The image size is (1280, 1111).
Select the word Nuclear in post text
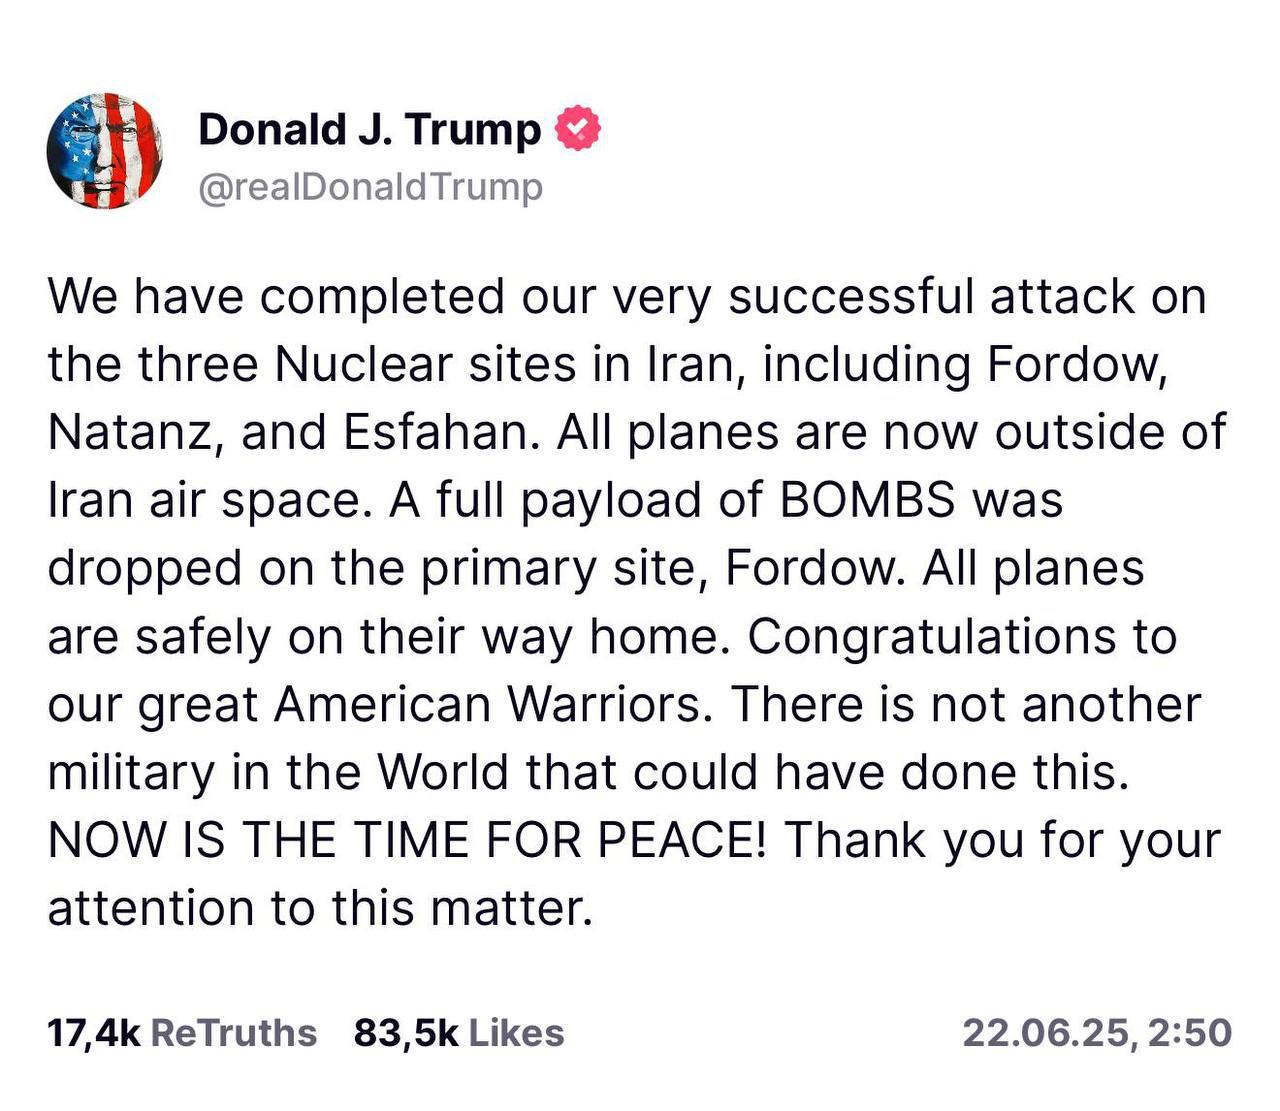(363, 364)
